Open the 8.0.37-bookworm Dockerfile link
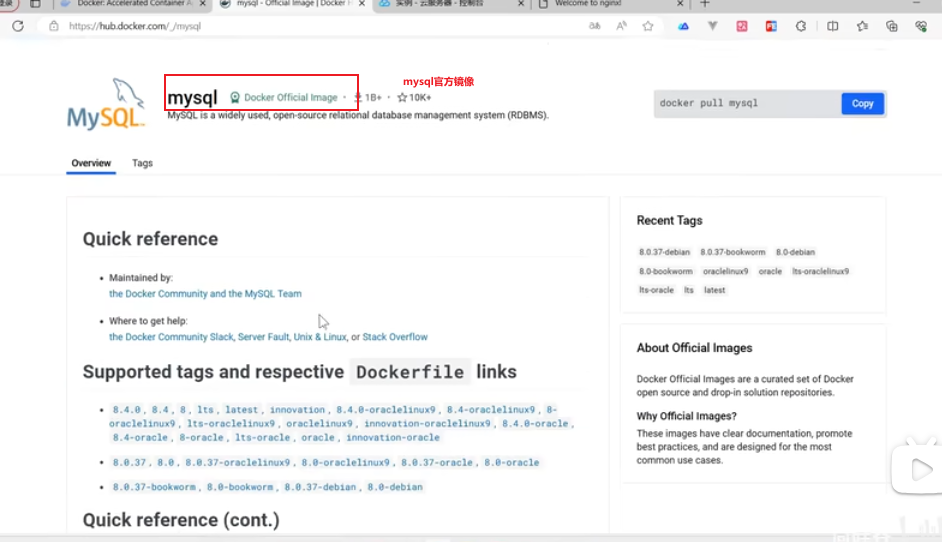 click(154, 487)
